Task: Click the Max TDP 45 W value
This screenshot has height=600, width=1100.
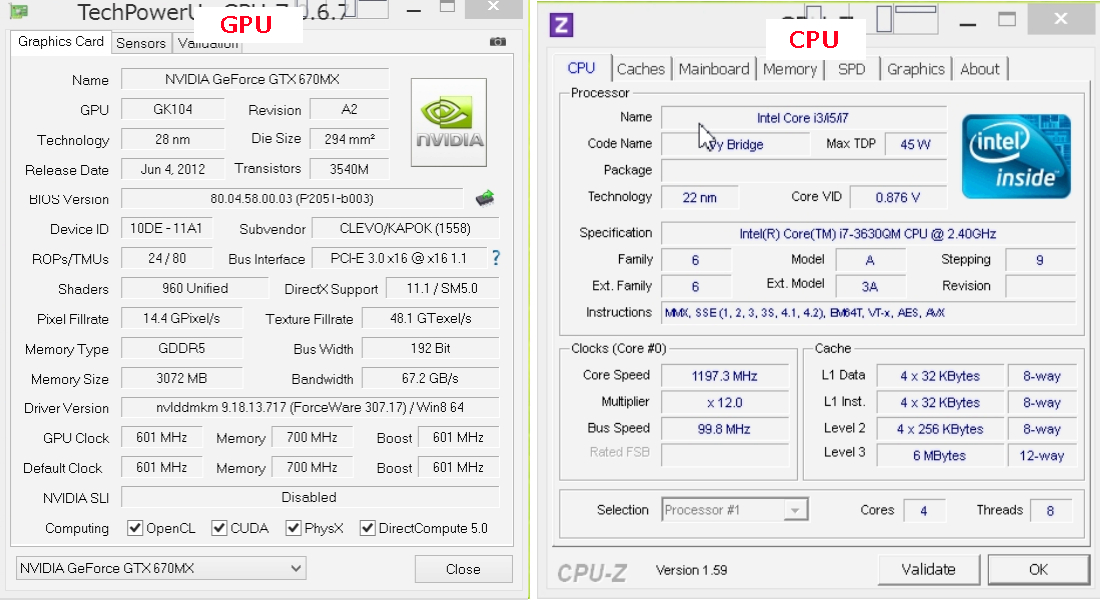Action: (x=915, y=144)
